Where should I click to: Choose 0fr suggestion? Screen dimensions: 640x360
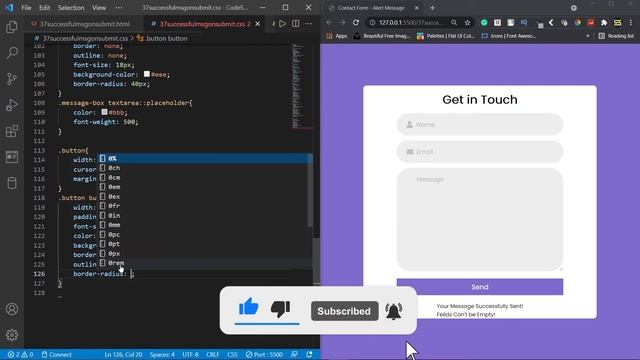pos(204,206)
